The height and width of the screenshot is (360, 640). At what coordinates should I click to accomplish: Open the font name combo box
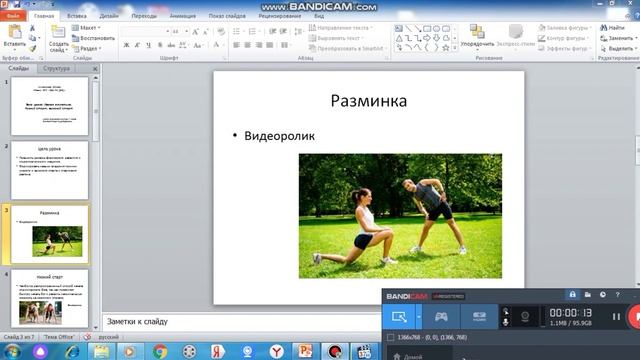pos(146,31)
